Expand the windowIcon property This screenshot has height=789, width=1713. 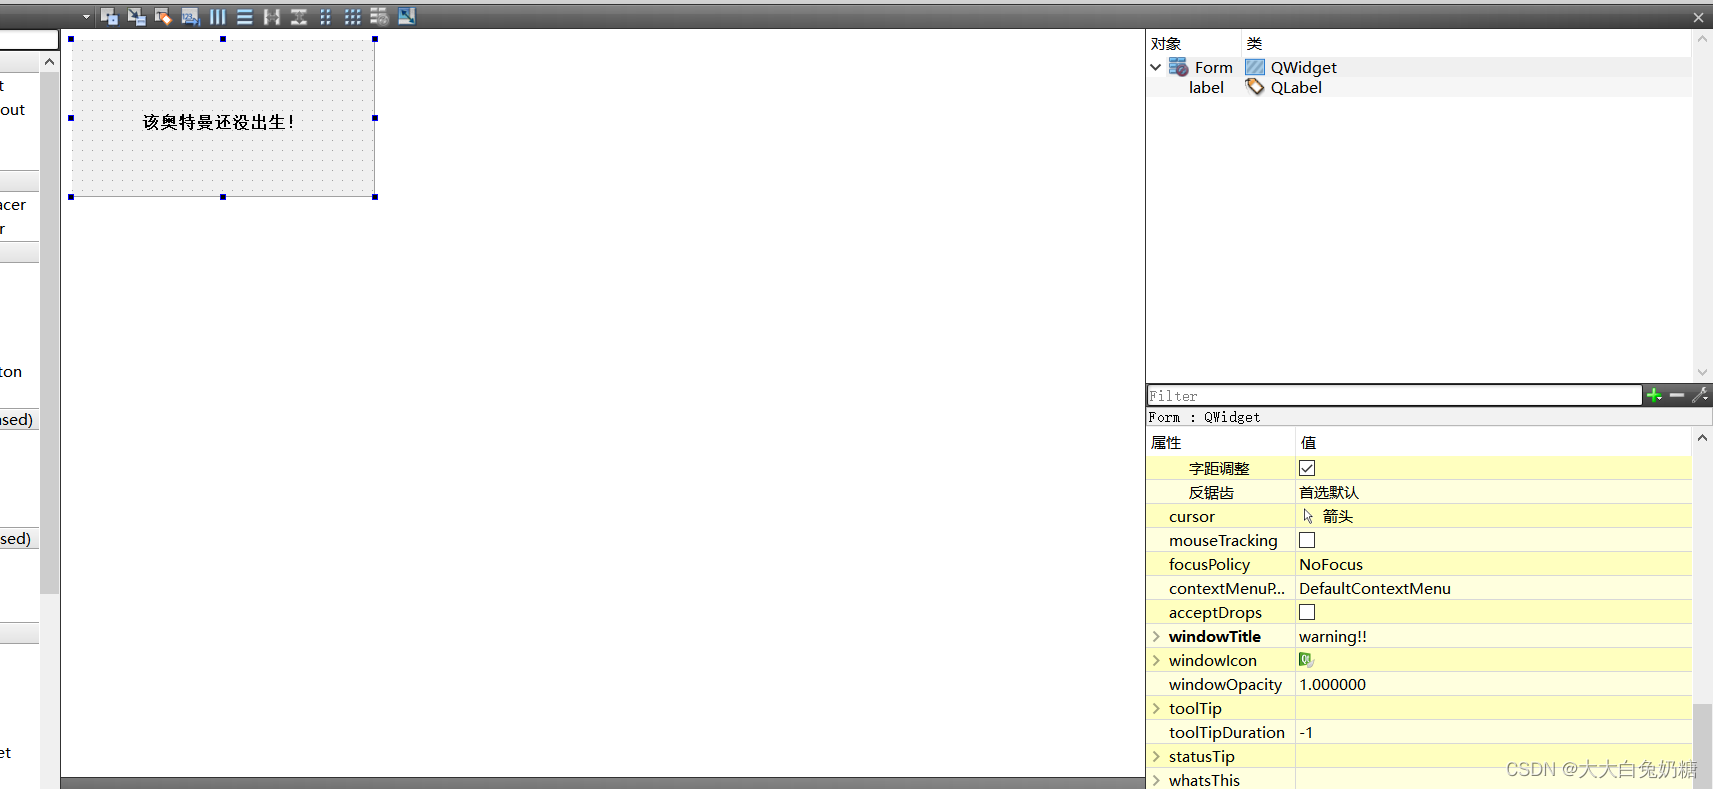(1157, 660)
